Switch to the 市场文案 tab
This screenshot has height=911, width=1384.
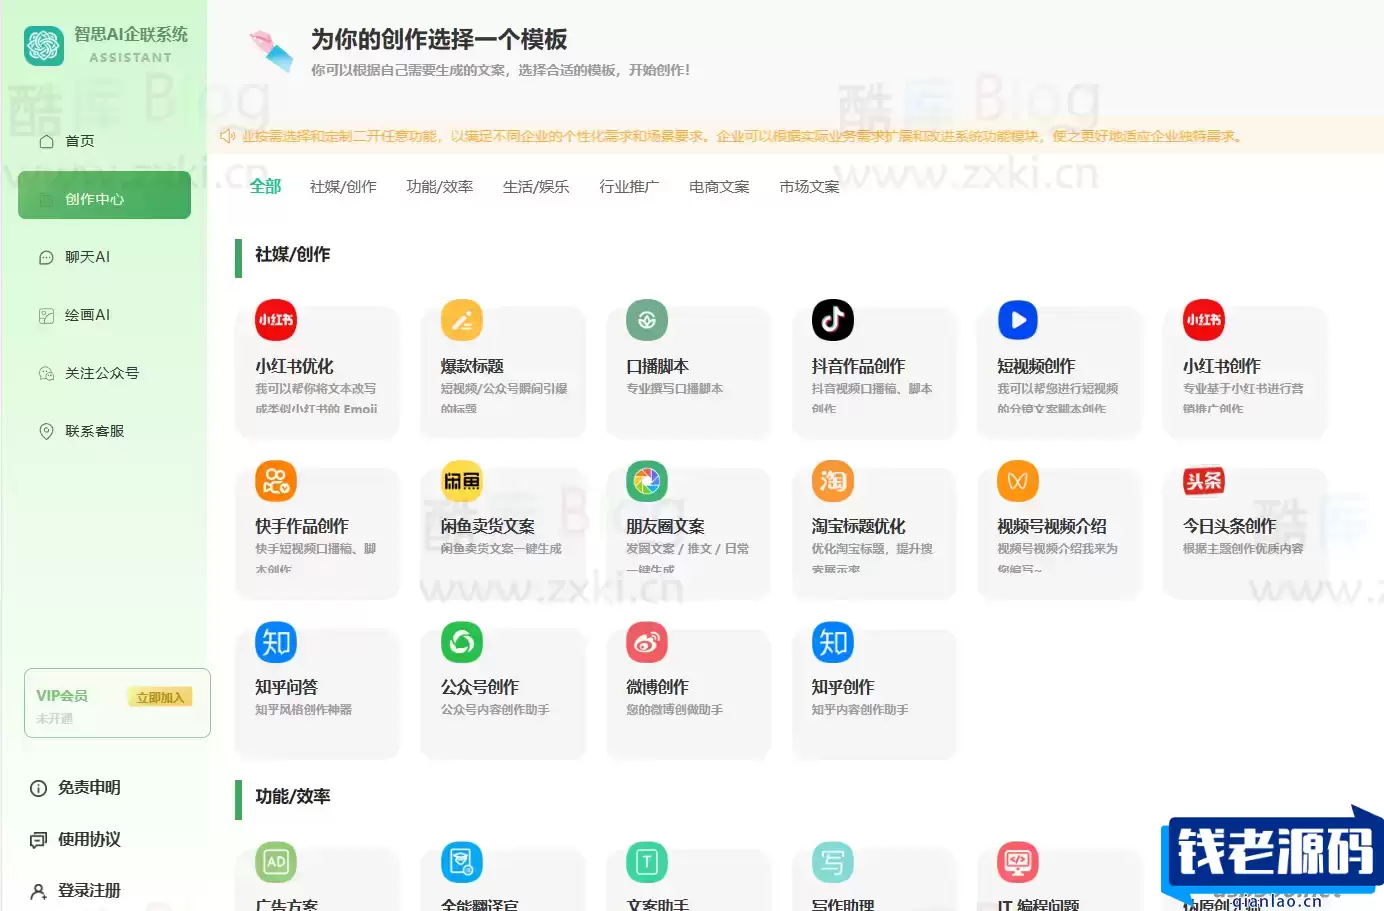click(809, 186)
